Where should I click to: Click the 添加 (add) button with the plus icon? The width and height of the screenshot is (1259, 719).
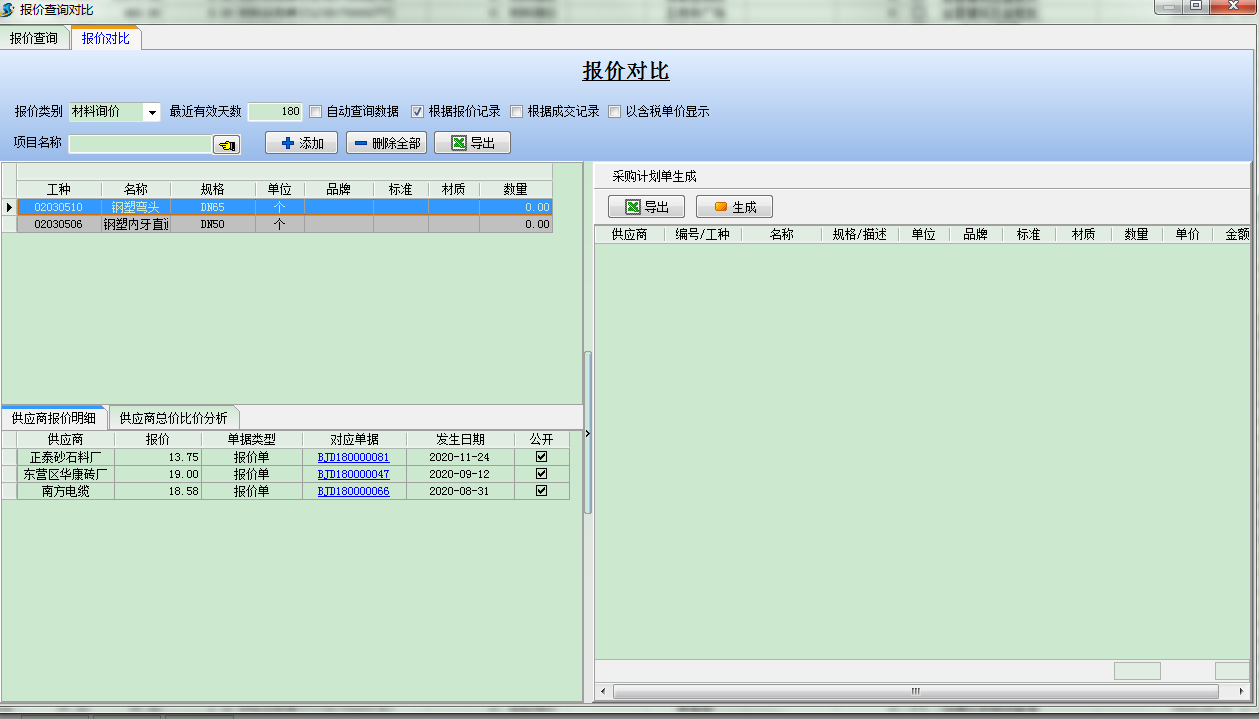pyautogui.click(x=301, y=143)
